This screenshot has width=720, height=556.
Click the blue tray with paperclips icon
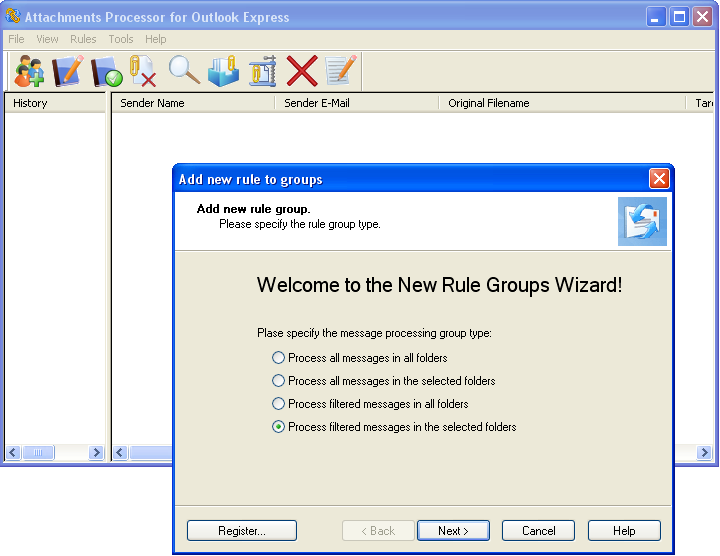click(223, 71)
